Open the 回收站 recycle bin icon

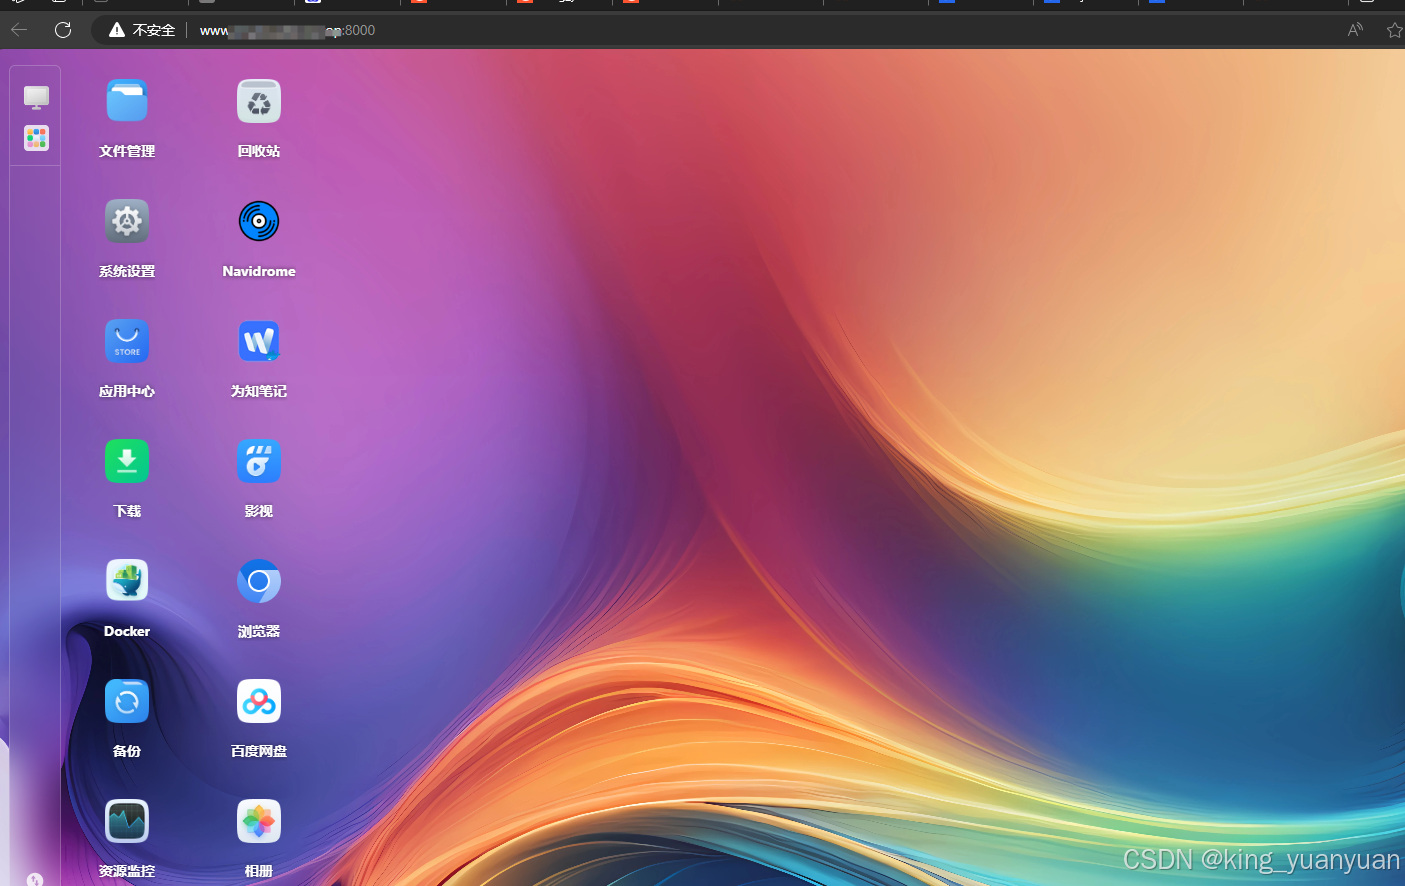[259, 102]
